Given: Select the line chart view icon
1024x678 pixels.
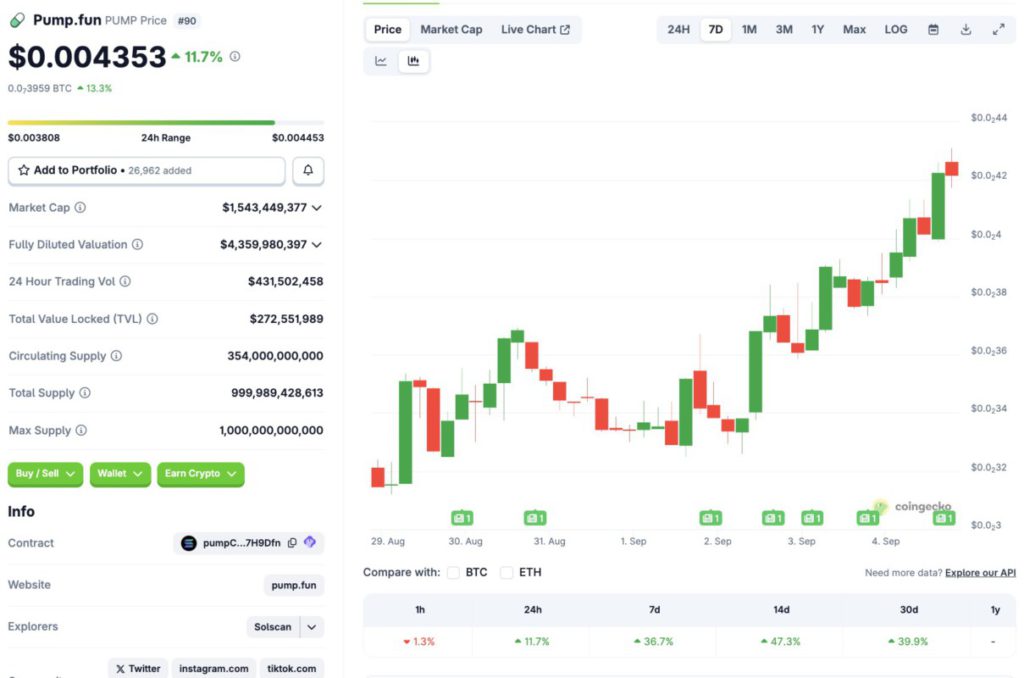Looking at the screenshot, I should [x=381, y=61].
